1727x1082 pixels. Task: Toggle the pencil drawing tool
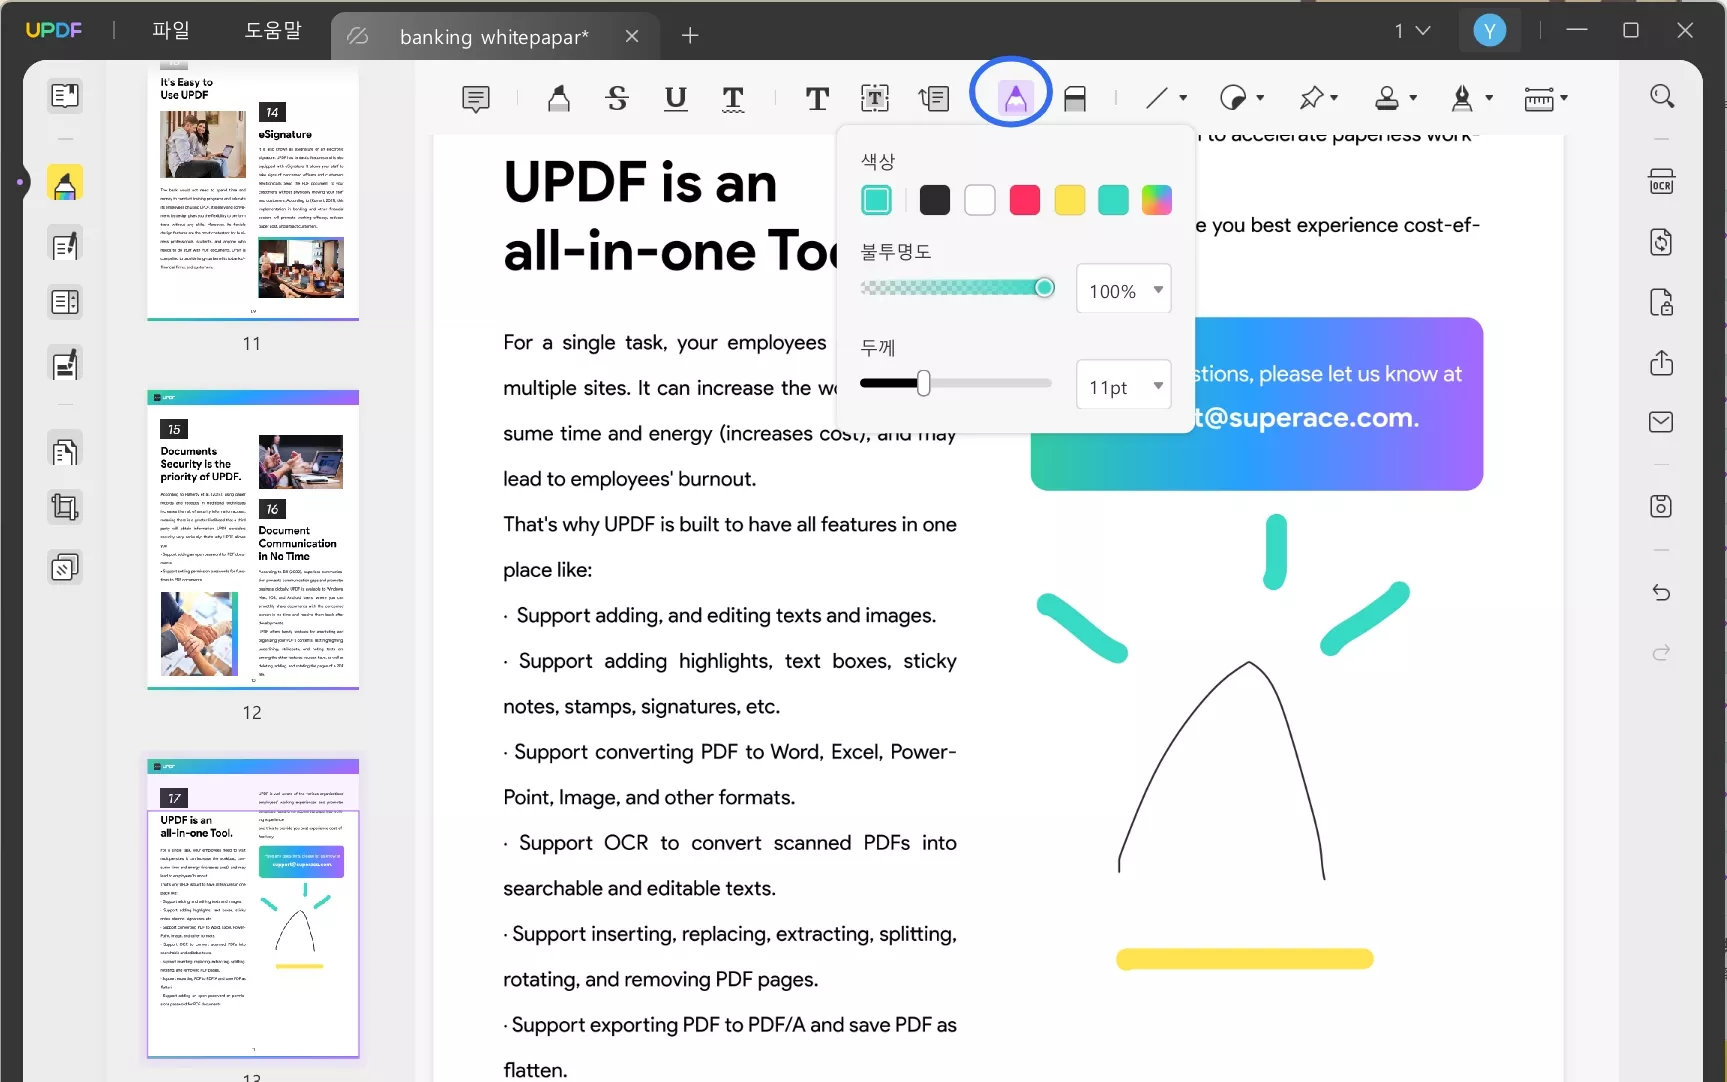point(1015,98)
